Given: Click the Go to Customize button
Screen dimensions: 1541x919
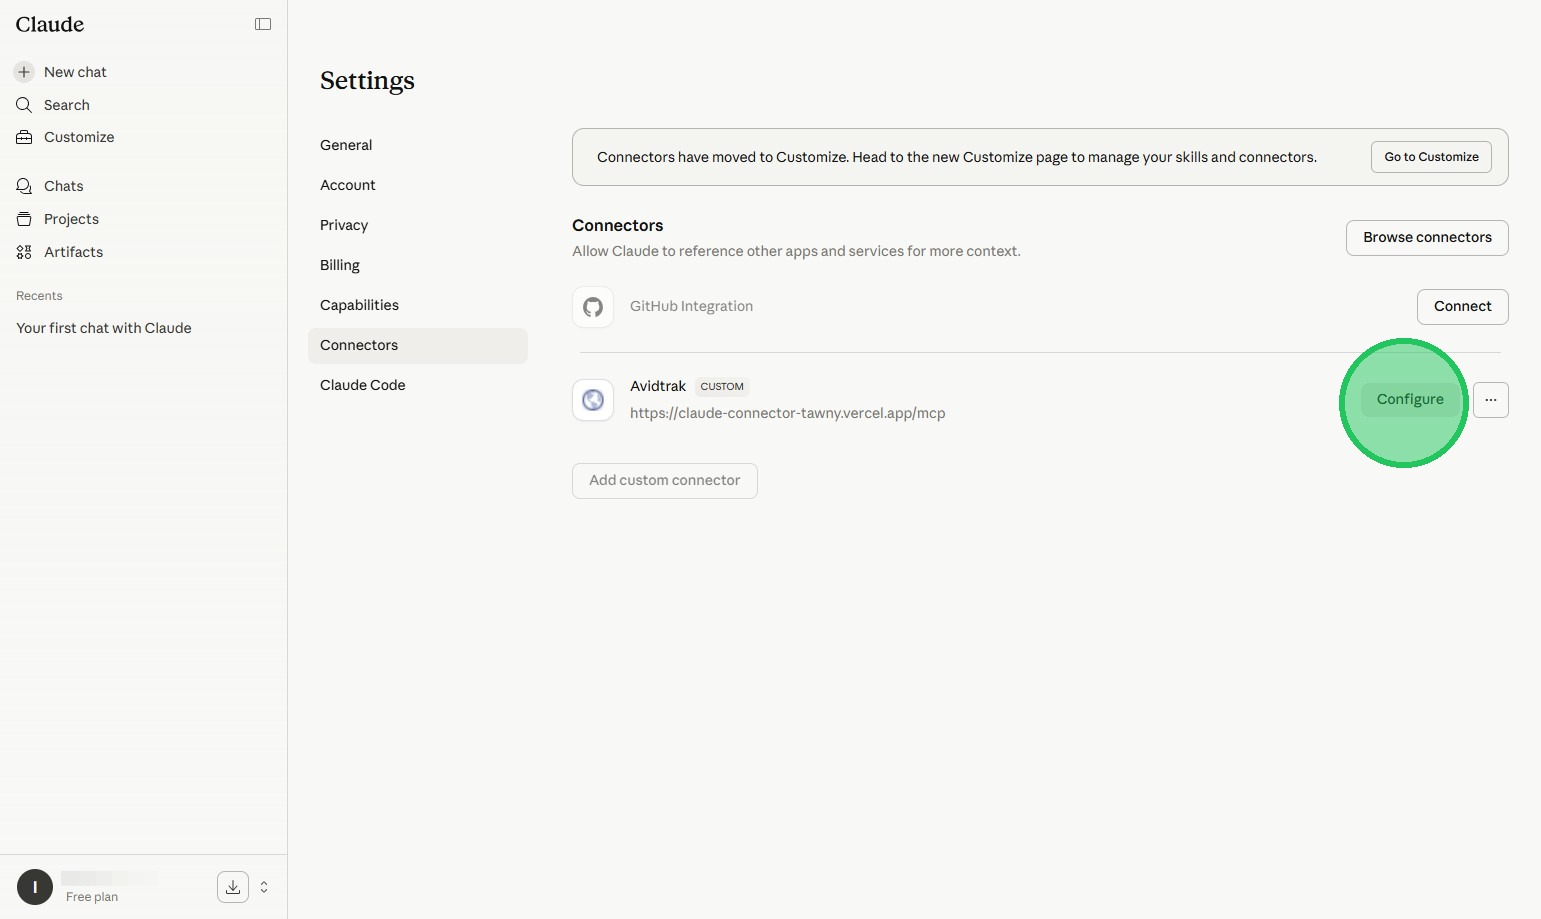Looking at the screenshot, I should [1431, 157].
